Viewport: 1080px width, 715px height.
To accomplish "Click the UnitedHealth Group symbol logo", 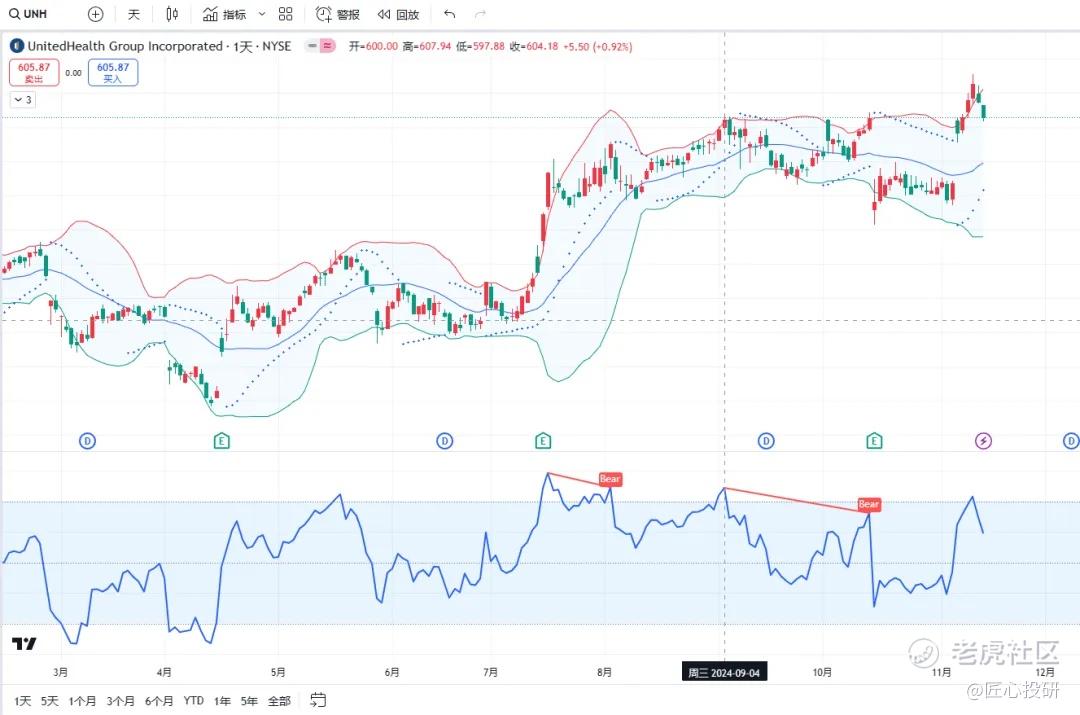I will tap(17, 46).
